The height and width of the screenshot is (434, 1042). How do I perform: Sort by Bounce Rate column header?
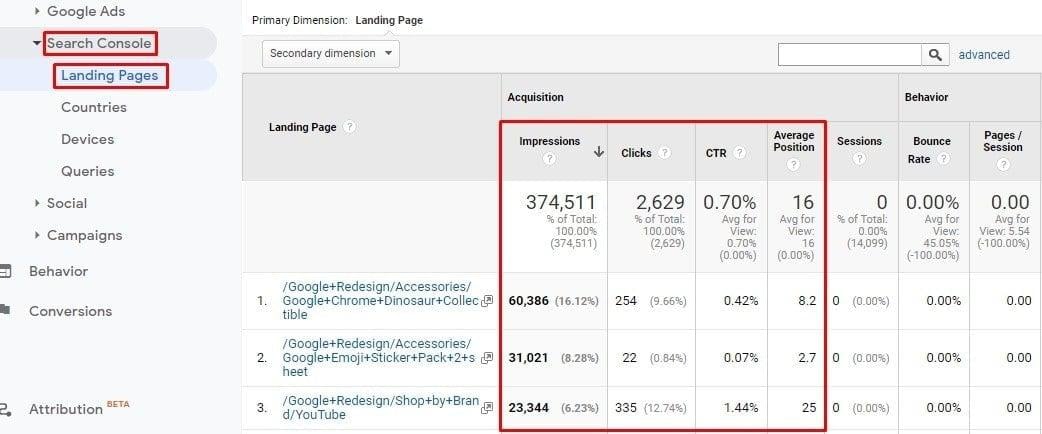click(x=931, y=150)
